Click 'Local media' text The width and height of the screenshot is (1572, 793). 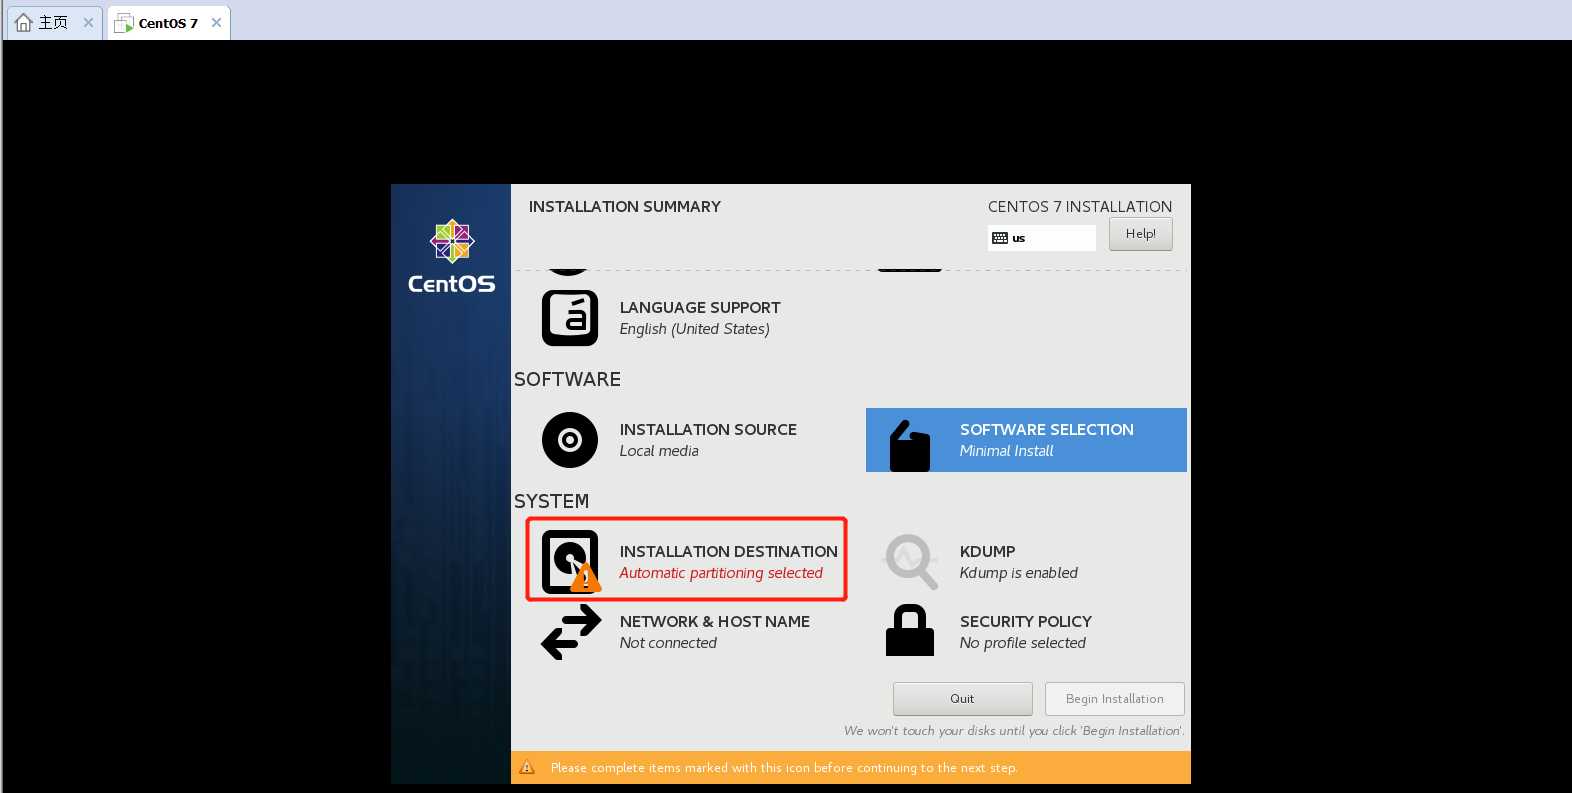(x=659, y=451)
